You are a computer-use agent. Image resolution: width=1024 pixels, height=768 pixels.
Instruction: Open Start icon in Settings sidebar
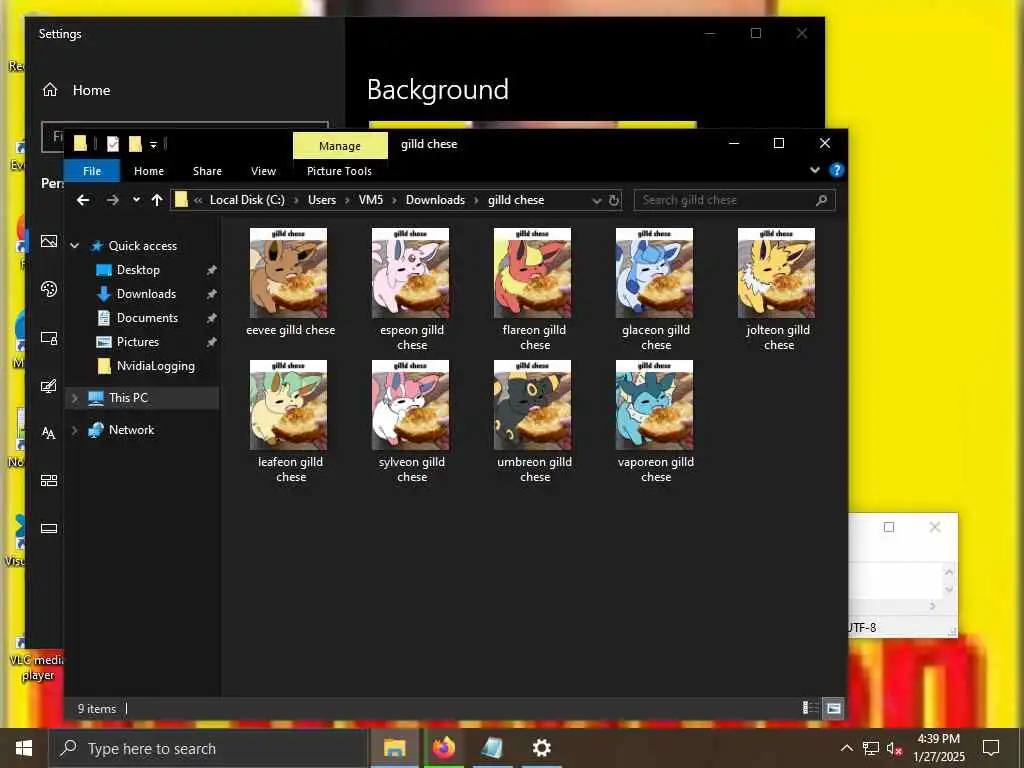[x=49, y=481]
